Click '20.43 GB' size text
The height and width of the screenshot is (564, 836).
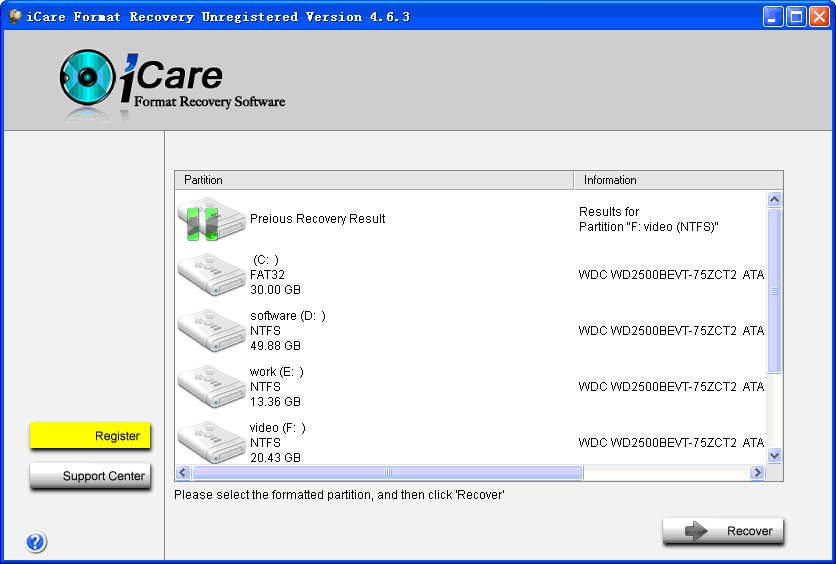[275, 457]
